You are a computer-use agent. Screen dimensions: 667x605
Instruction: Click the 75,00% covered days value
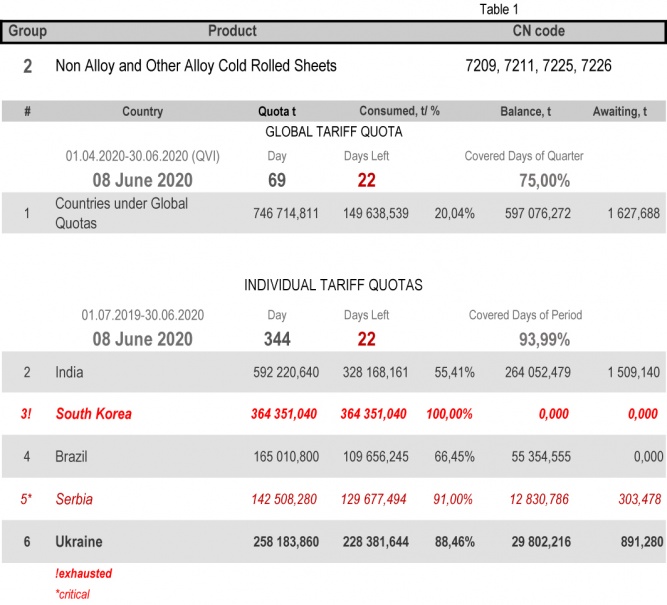pos(543,181)
